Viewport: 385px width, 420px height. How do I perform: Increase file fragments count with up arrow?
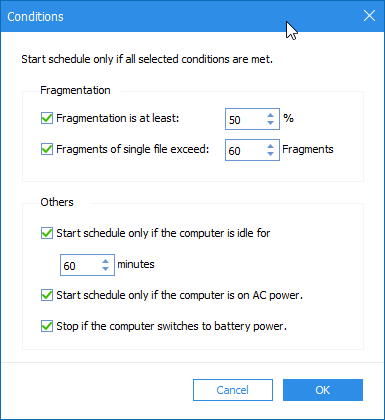click(270, 146)
